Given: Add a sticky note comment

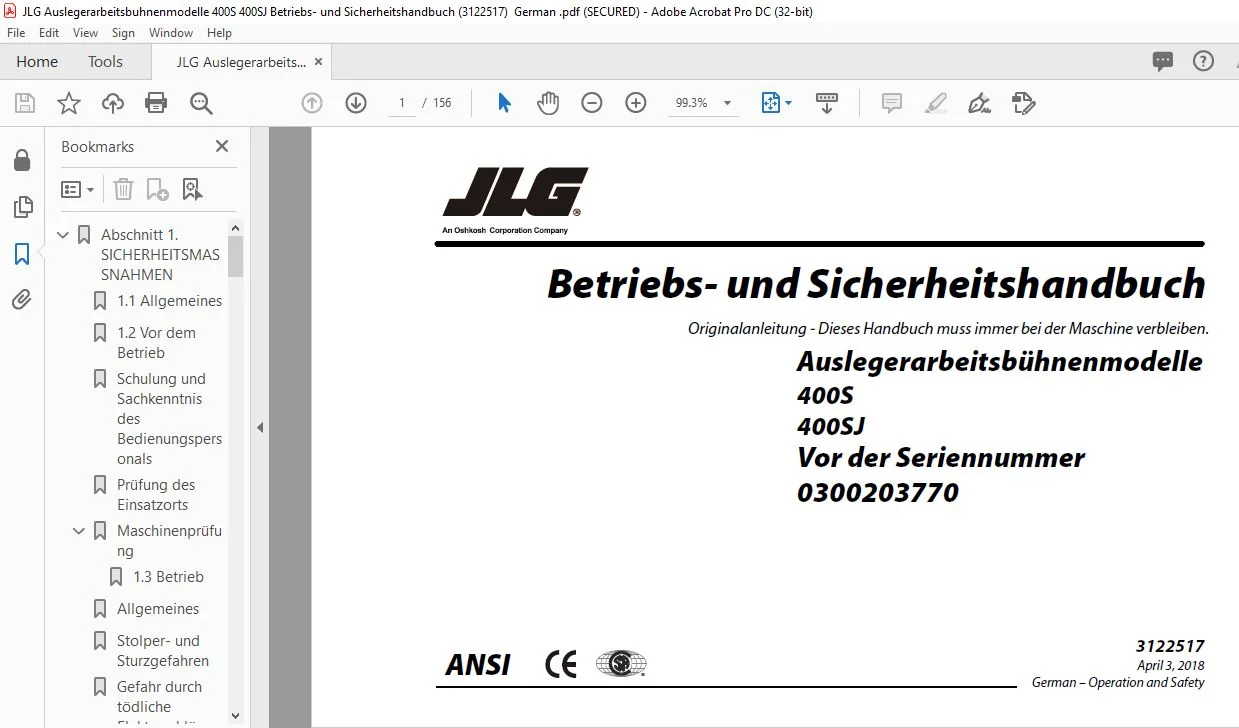Looking at the screenshot, I should click(892, 103).
